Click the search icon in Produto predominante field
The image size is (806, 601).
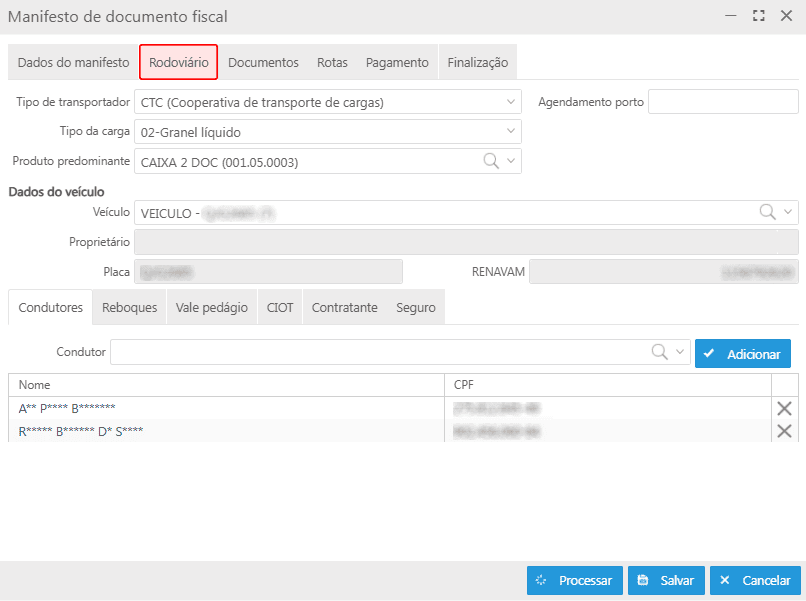pyautogui.click(x=491, y=161)
